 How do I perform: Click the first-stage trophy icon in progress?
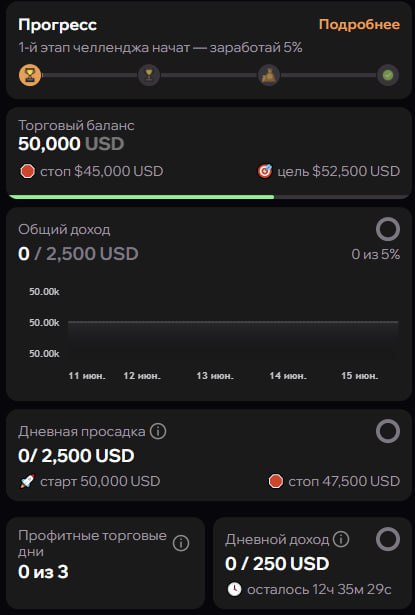30,75
